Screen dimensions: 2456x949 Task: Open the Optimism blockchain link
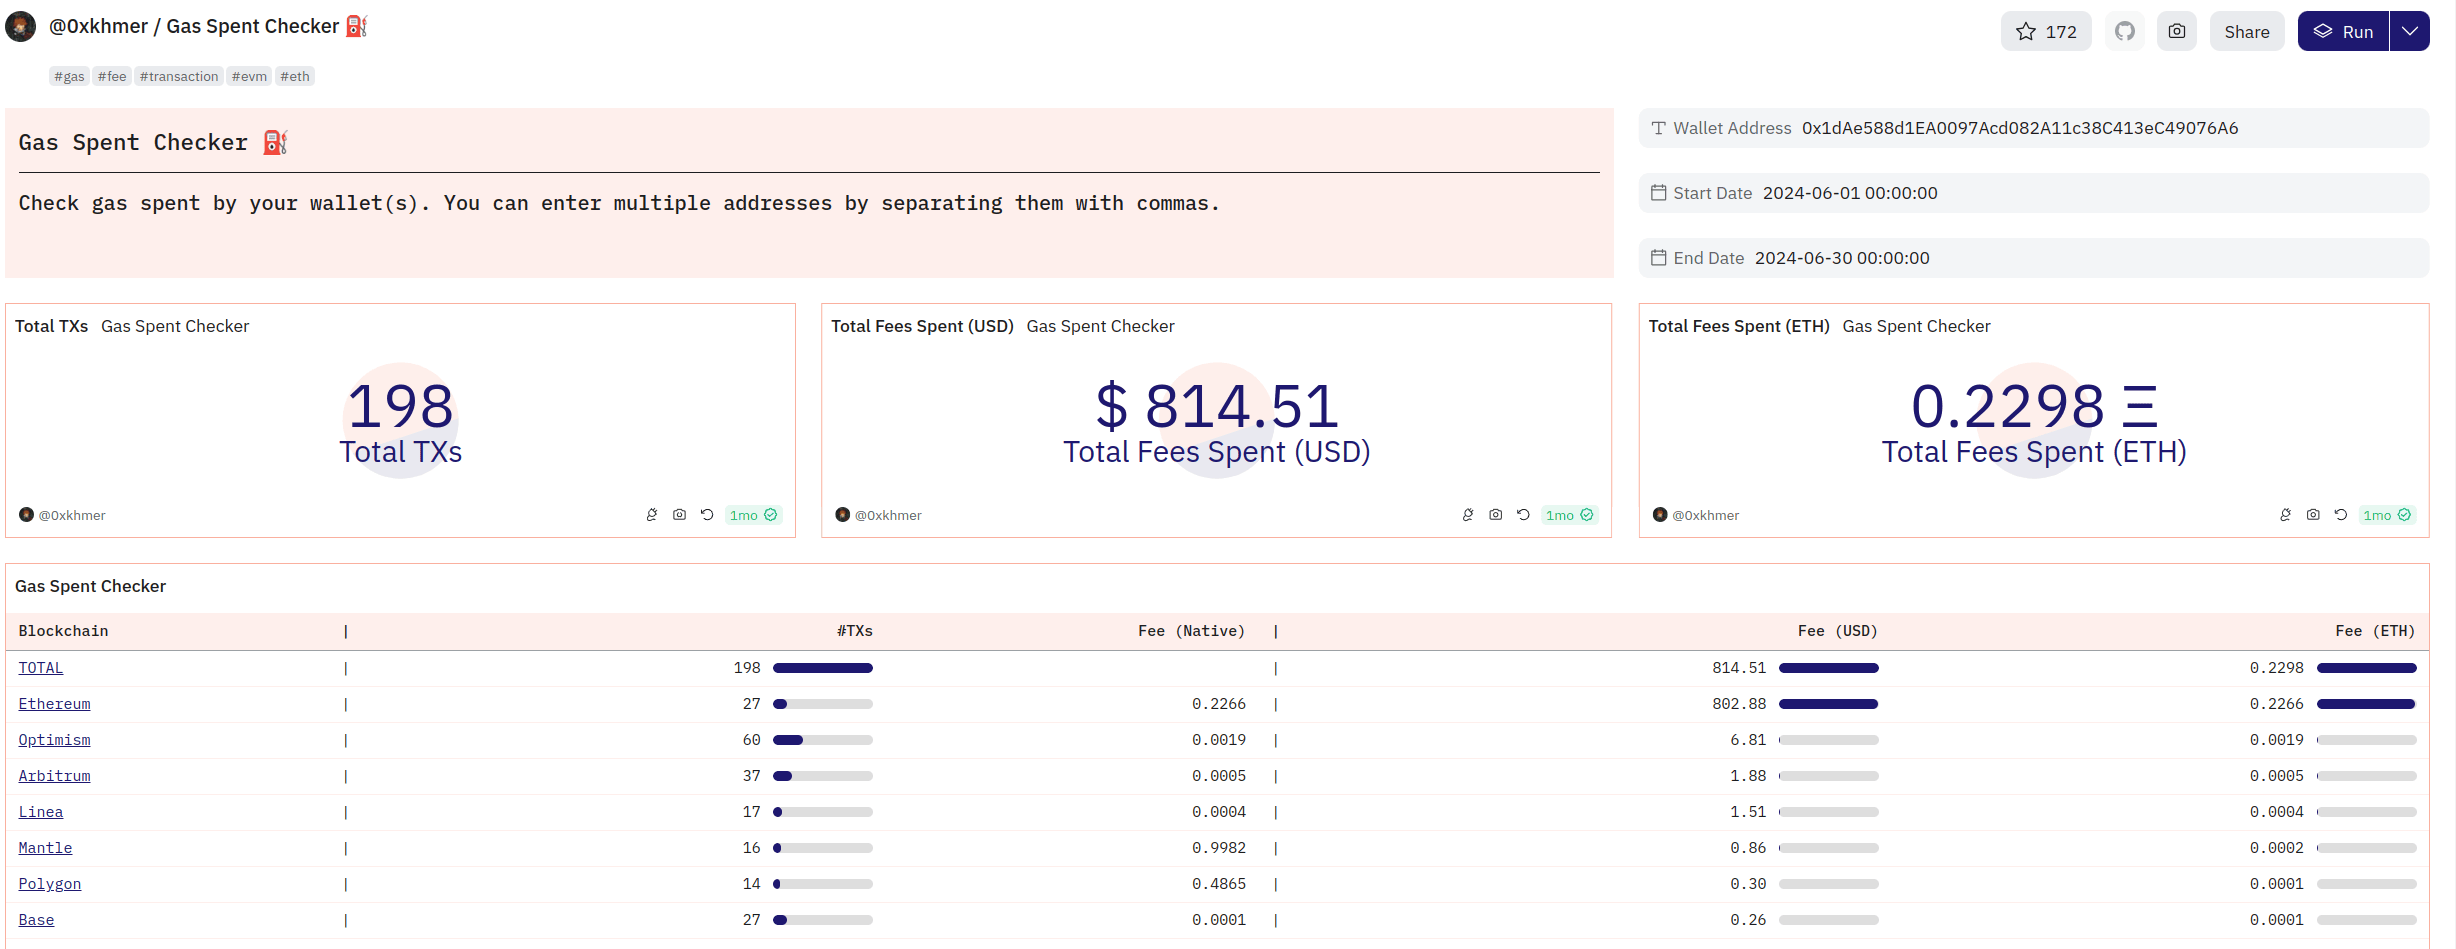[x=54, y=740]
